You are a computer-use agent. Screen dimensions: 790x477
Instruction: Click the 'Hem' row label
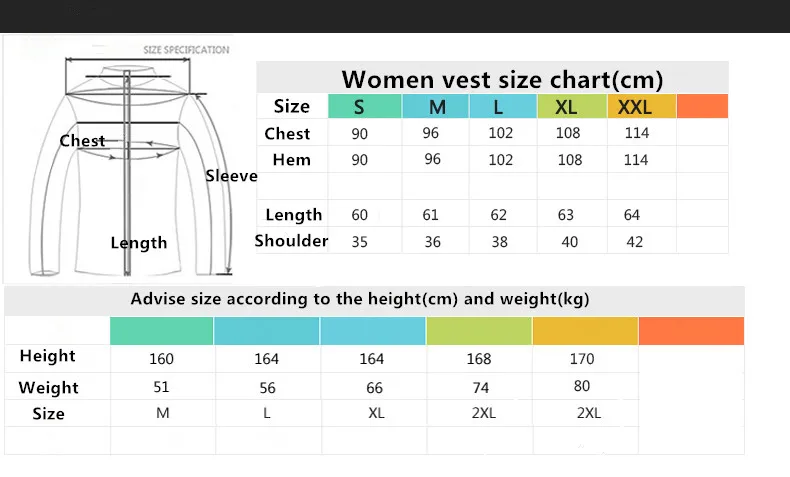292,160
